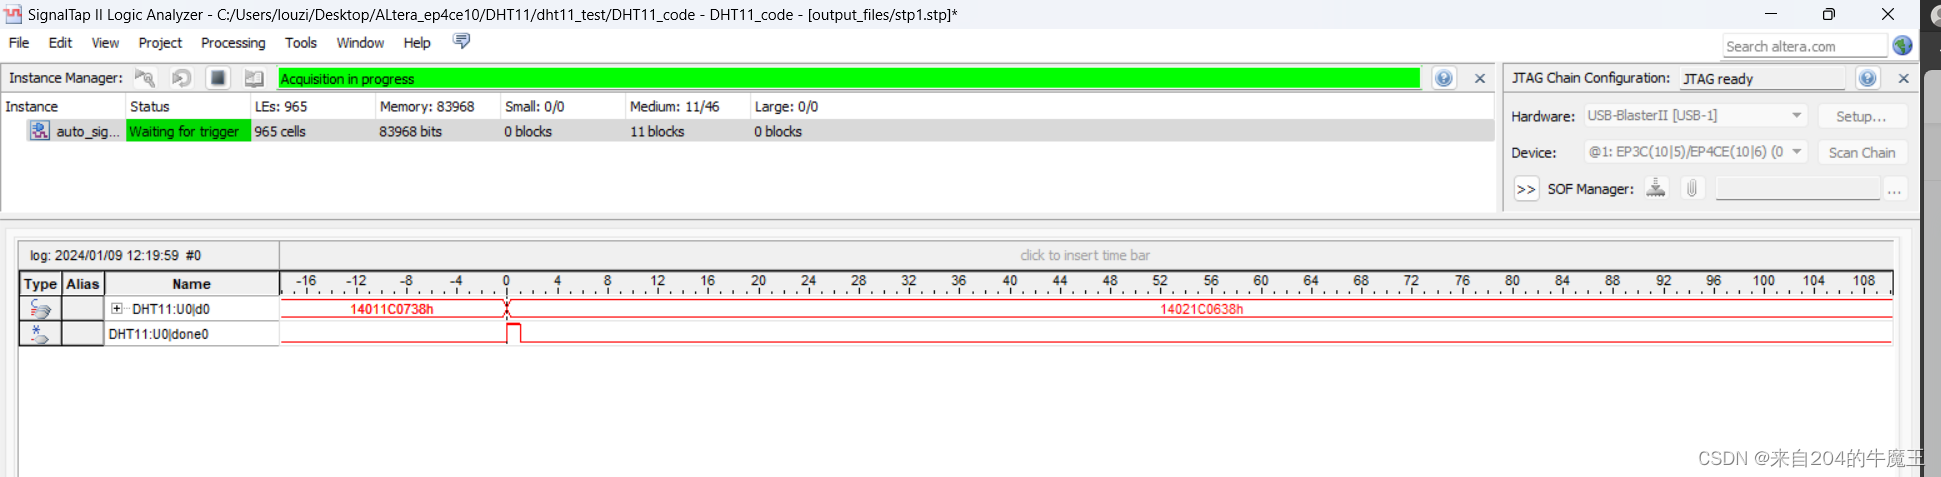Open the Help menu
1941x477 pixels.
(417, 43)
